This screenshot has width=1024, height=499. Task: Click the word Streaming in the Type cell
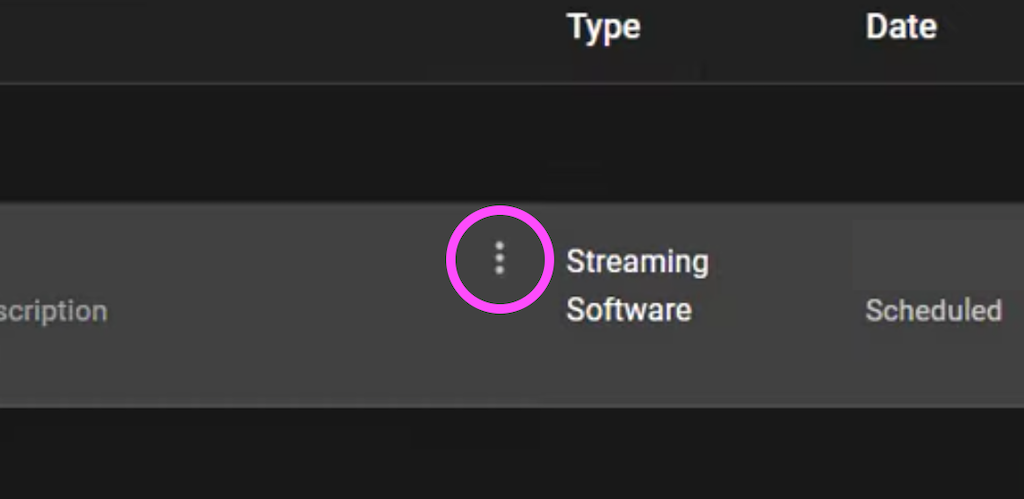637,262
